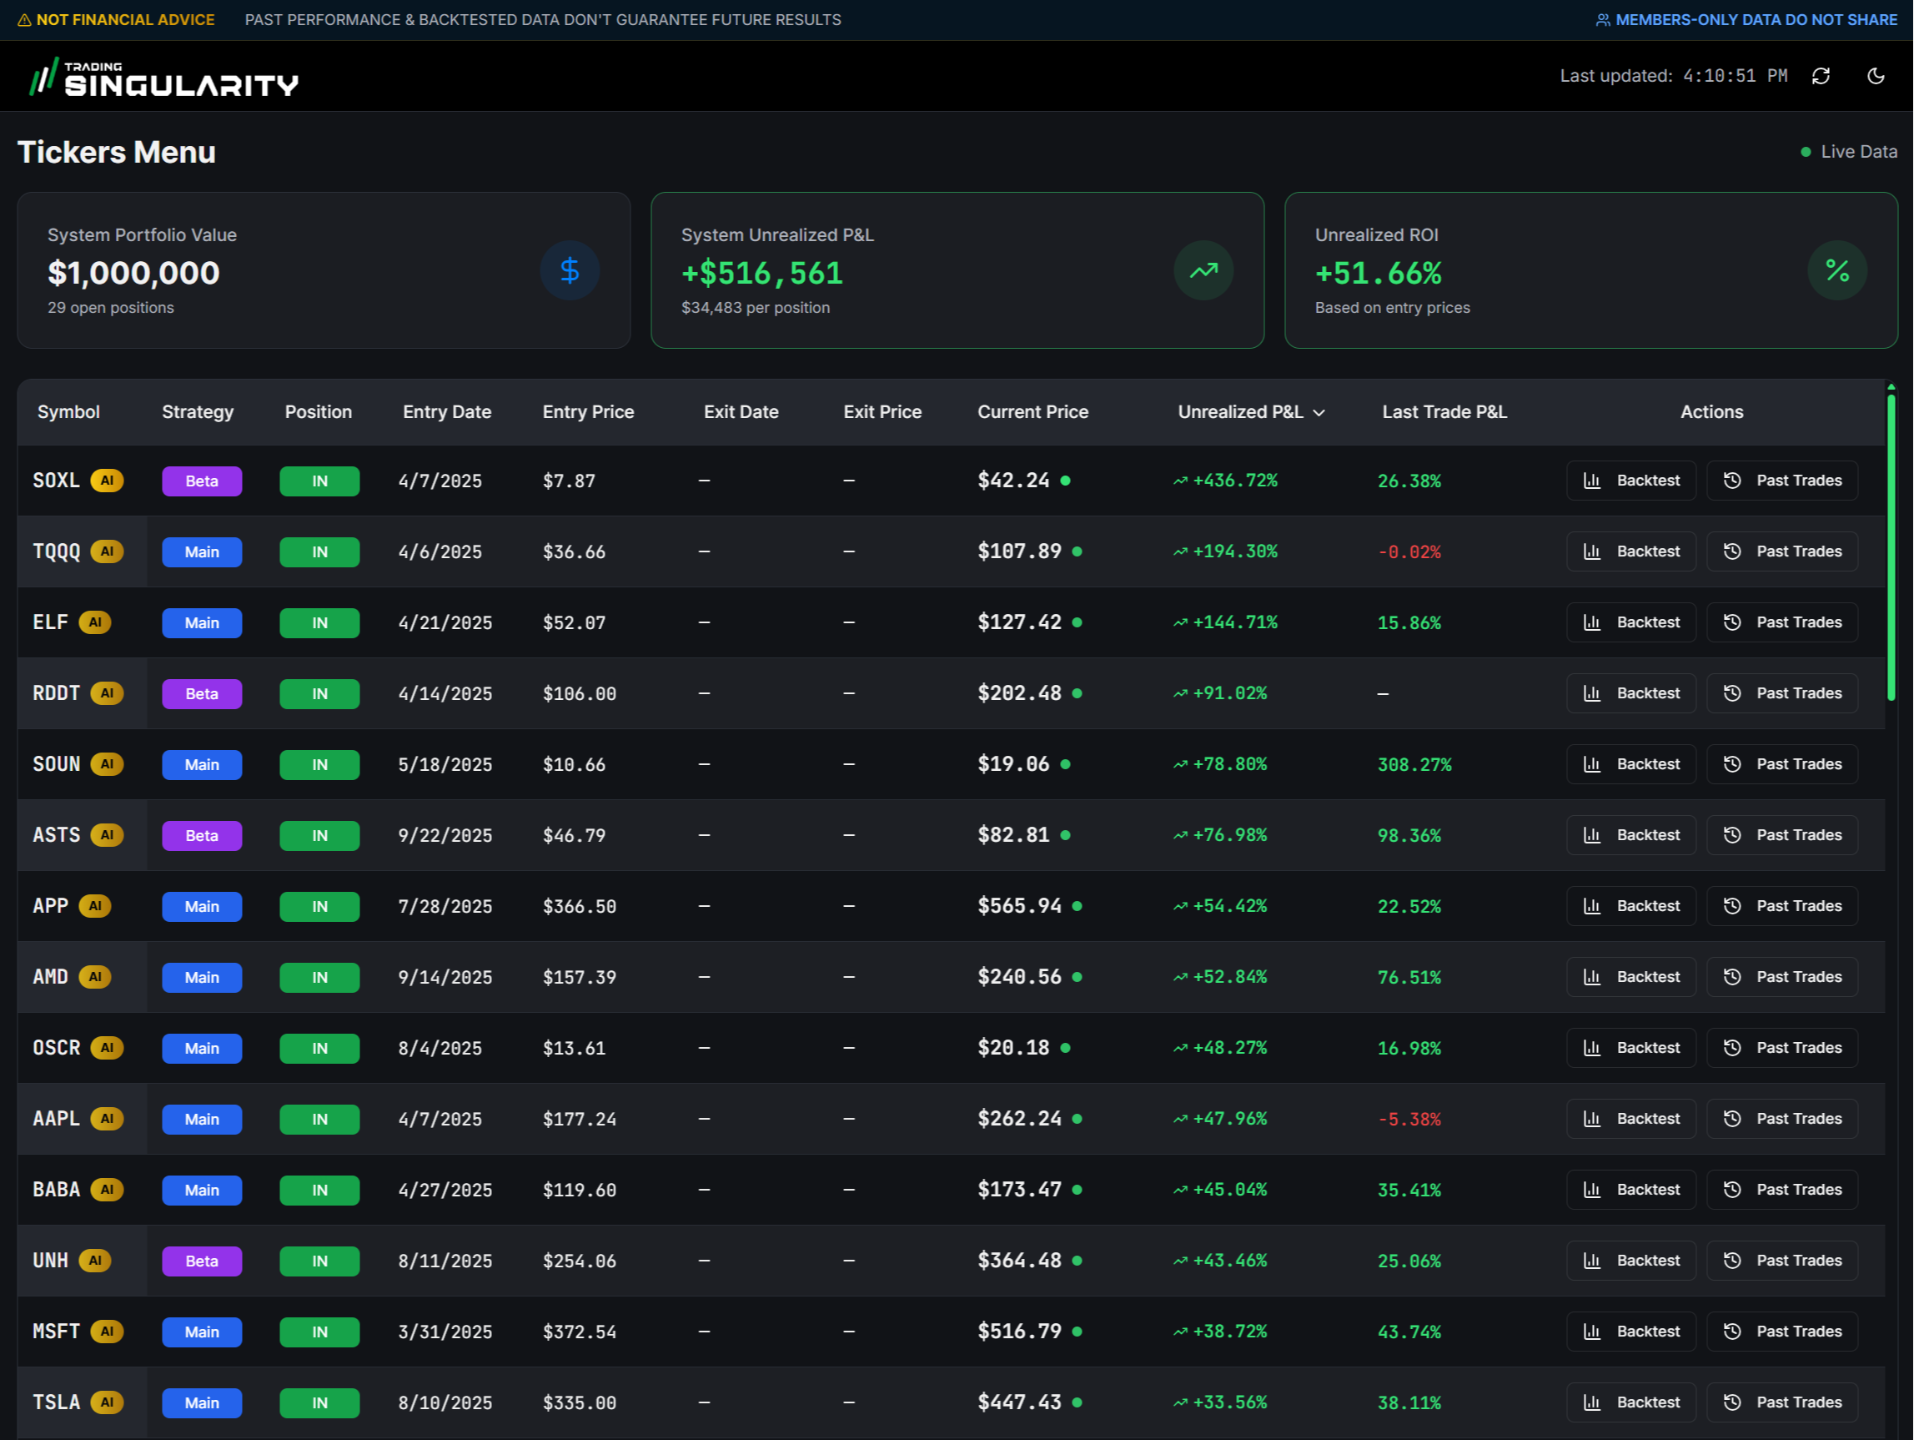This screenshot has height=1440, width=1914.
Task: Click the AI badge next to TSLA
Action: tap(107, 1403)
